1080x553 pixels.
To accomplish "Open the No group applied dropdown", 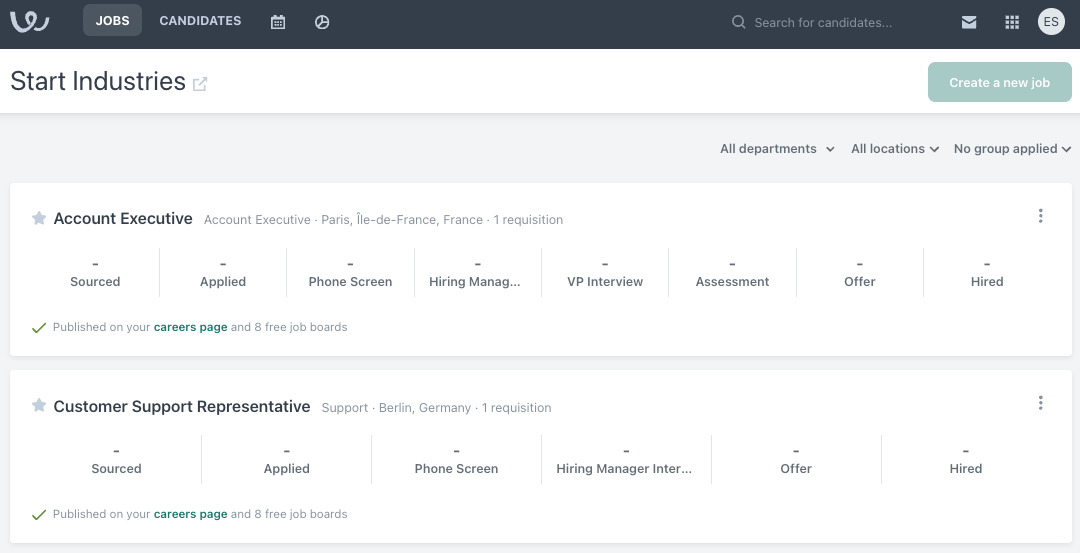I will (x=1012, y=149).
